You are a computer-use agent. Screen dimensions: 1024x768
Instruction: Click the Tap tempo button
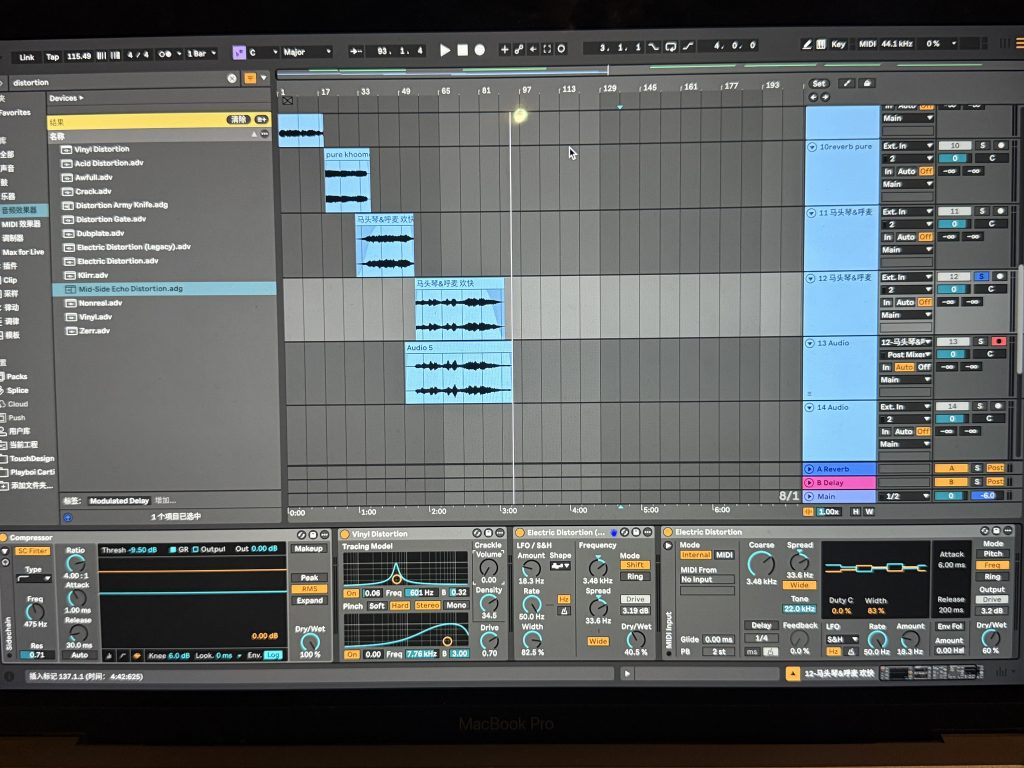[x=52, y=57]
